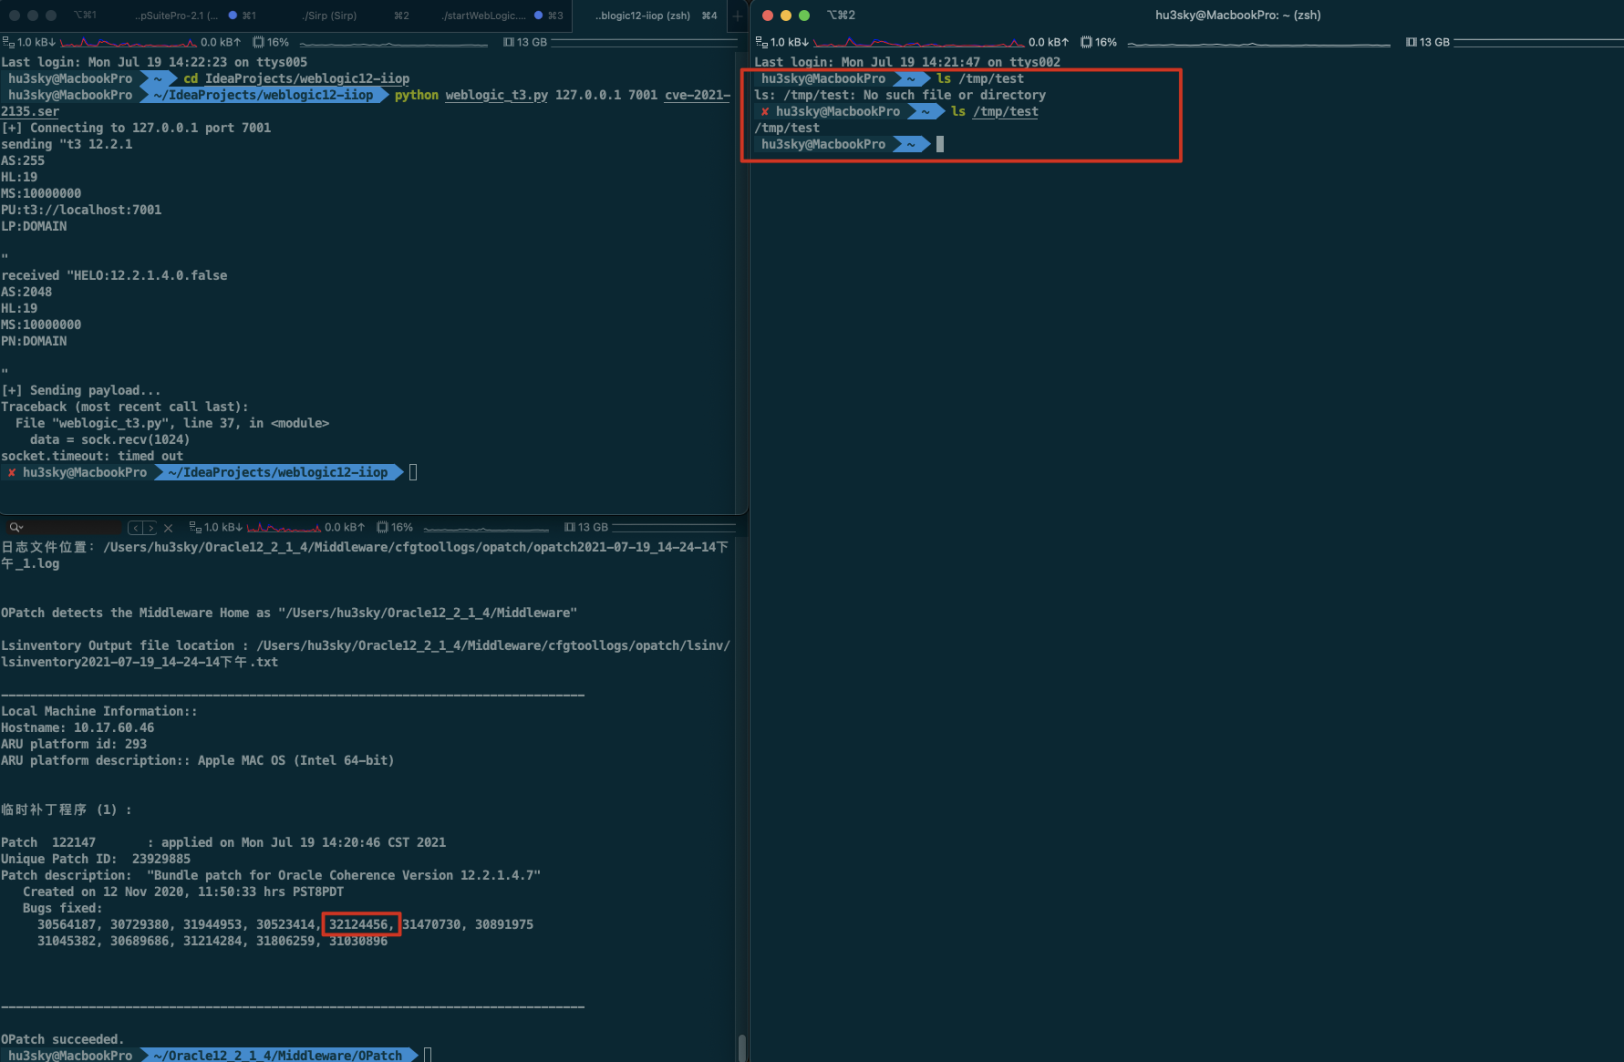Open a new tab with plus button
Screen dimensions: 1624x1062
[737, 15]
